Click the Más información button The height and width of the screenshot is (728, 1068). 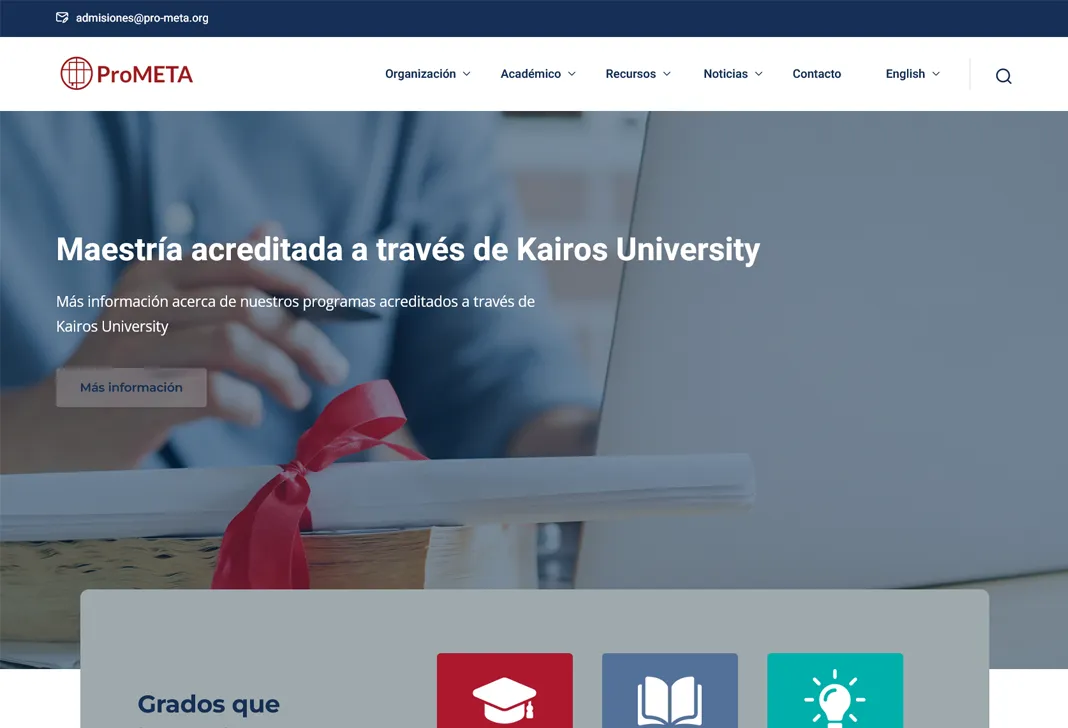[x=131, y=387]
